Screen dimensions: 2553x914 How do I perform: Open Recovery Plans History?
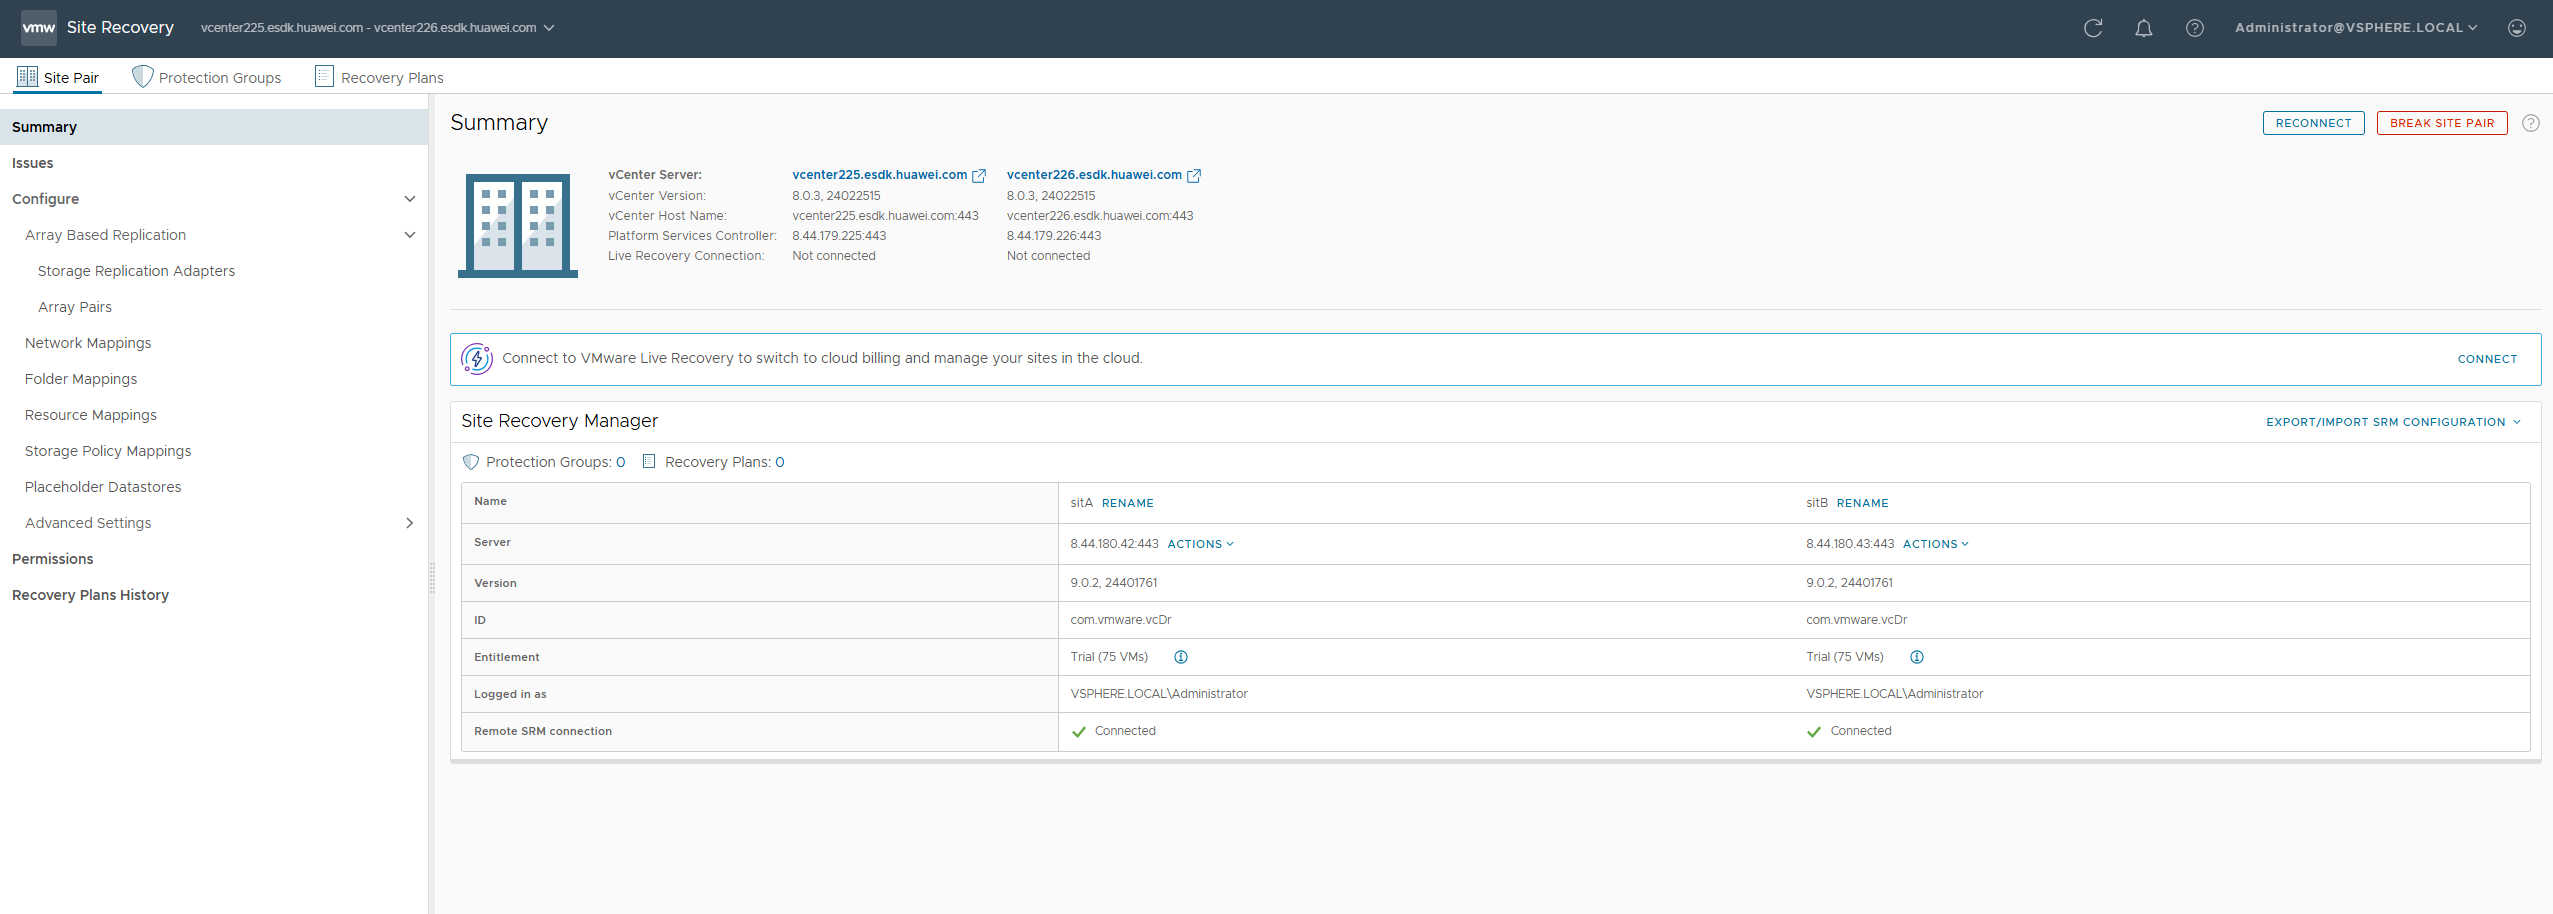[90, 595]
